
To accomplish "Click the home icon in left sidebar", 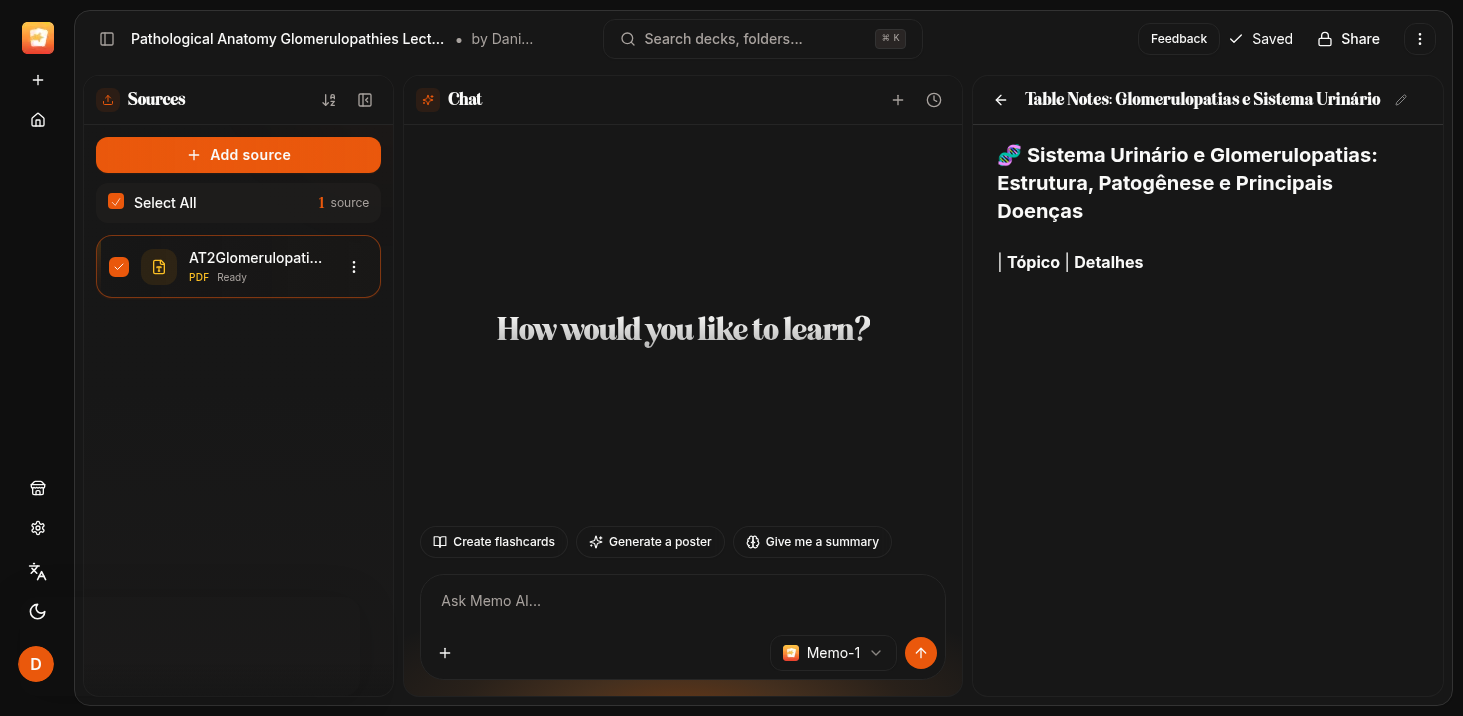I will click(x=38, y=120).
